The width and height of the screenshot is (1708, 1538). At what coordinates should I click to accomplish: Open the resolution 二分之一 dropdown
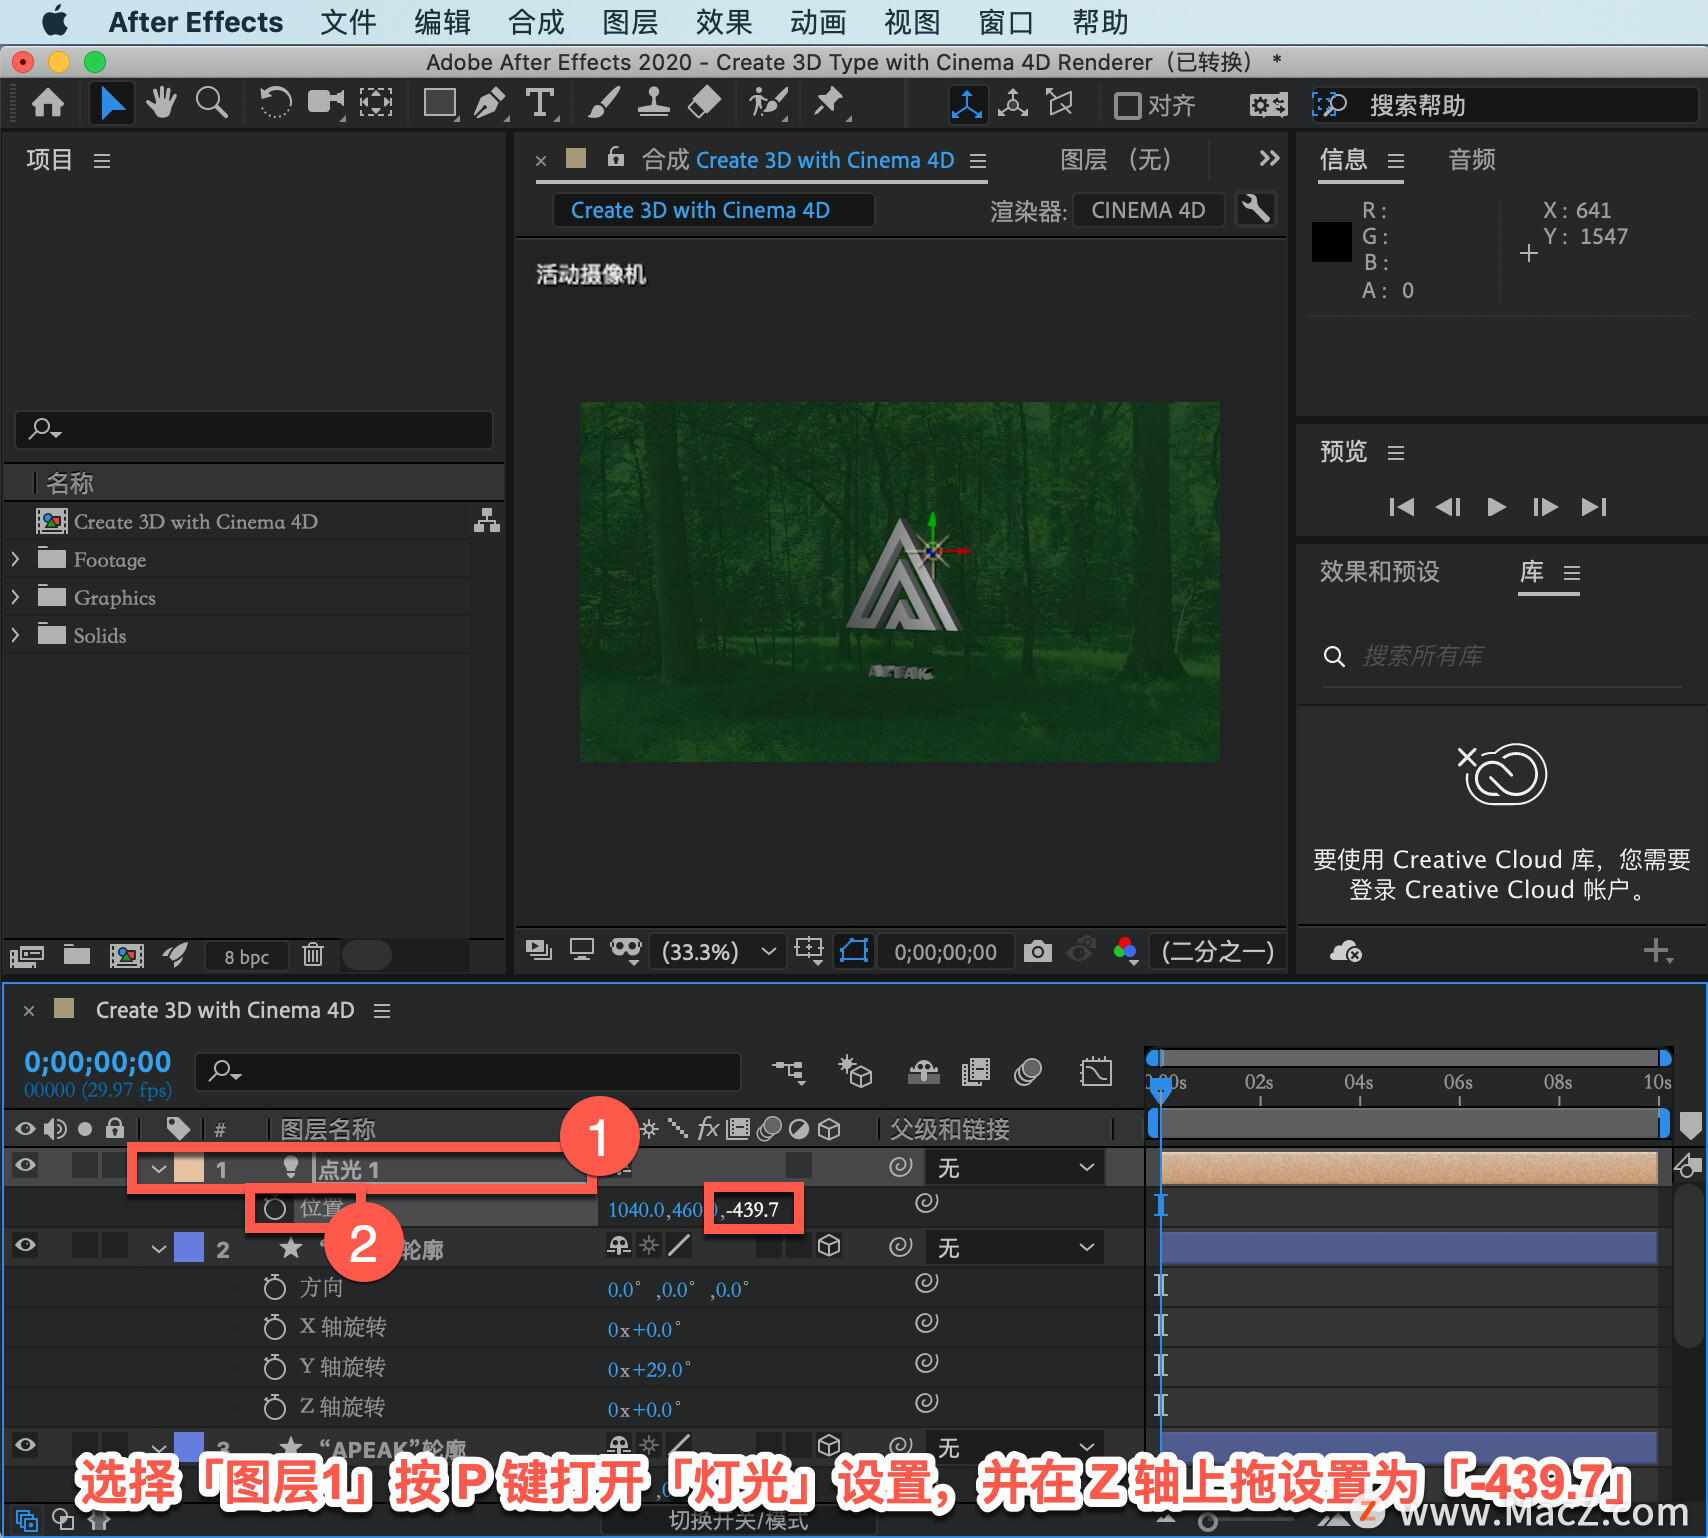click(x=1217, y=951)
